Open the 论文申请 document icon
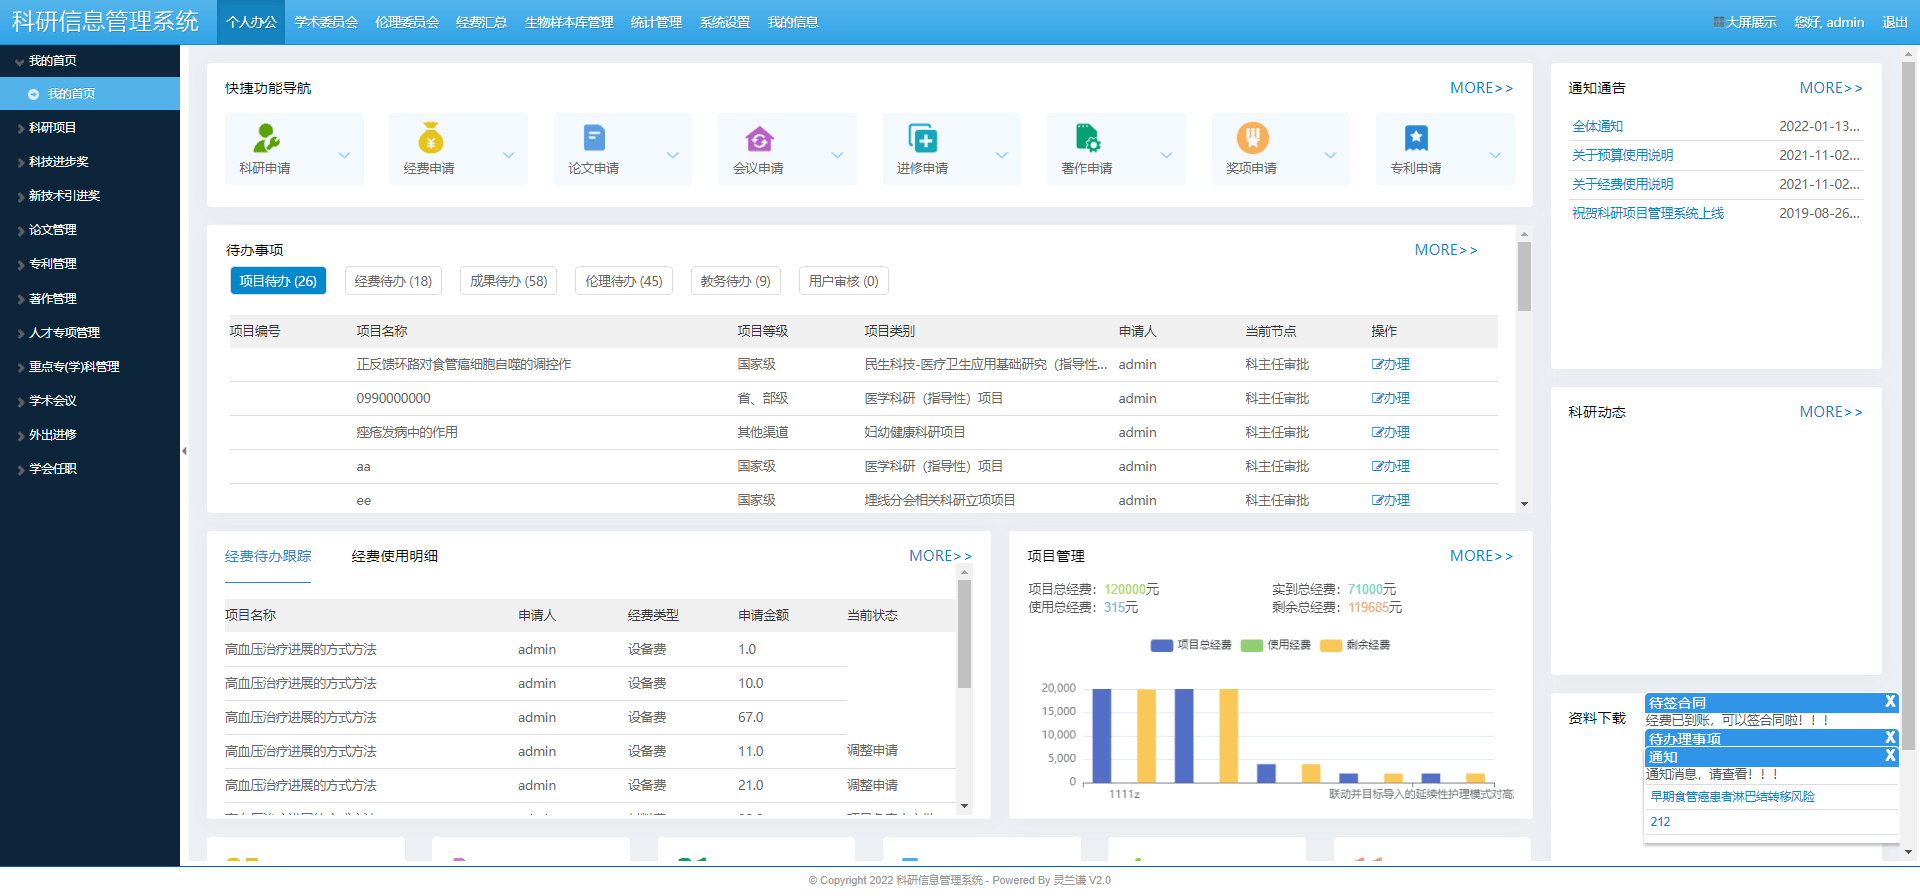This screenshot has height=896, width=1920. click(594, 138)
